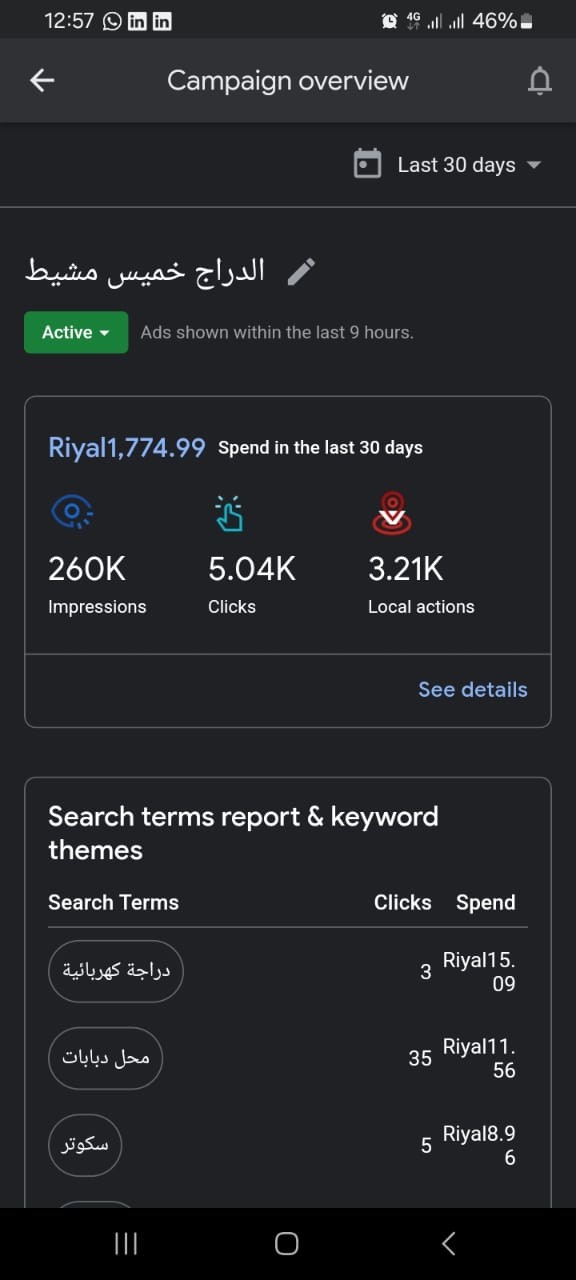Tap the Local actions map pin icon
Screen dimensions: 576x1280
coord(391,513)
